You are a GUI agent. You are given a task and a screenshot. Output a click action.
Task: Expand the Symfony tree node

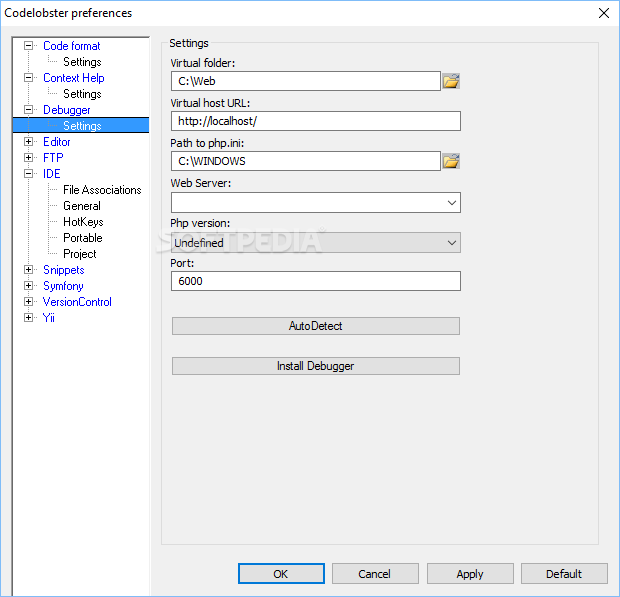coord(28,285)
